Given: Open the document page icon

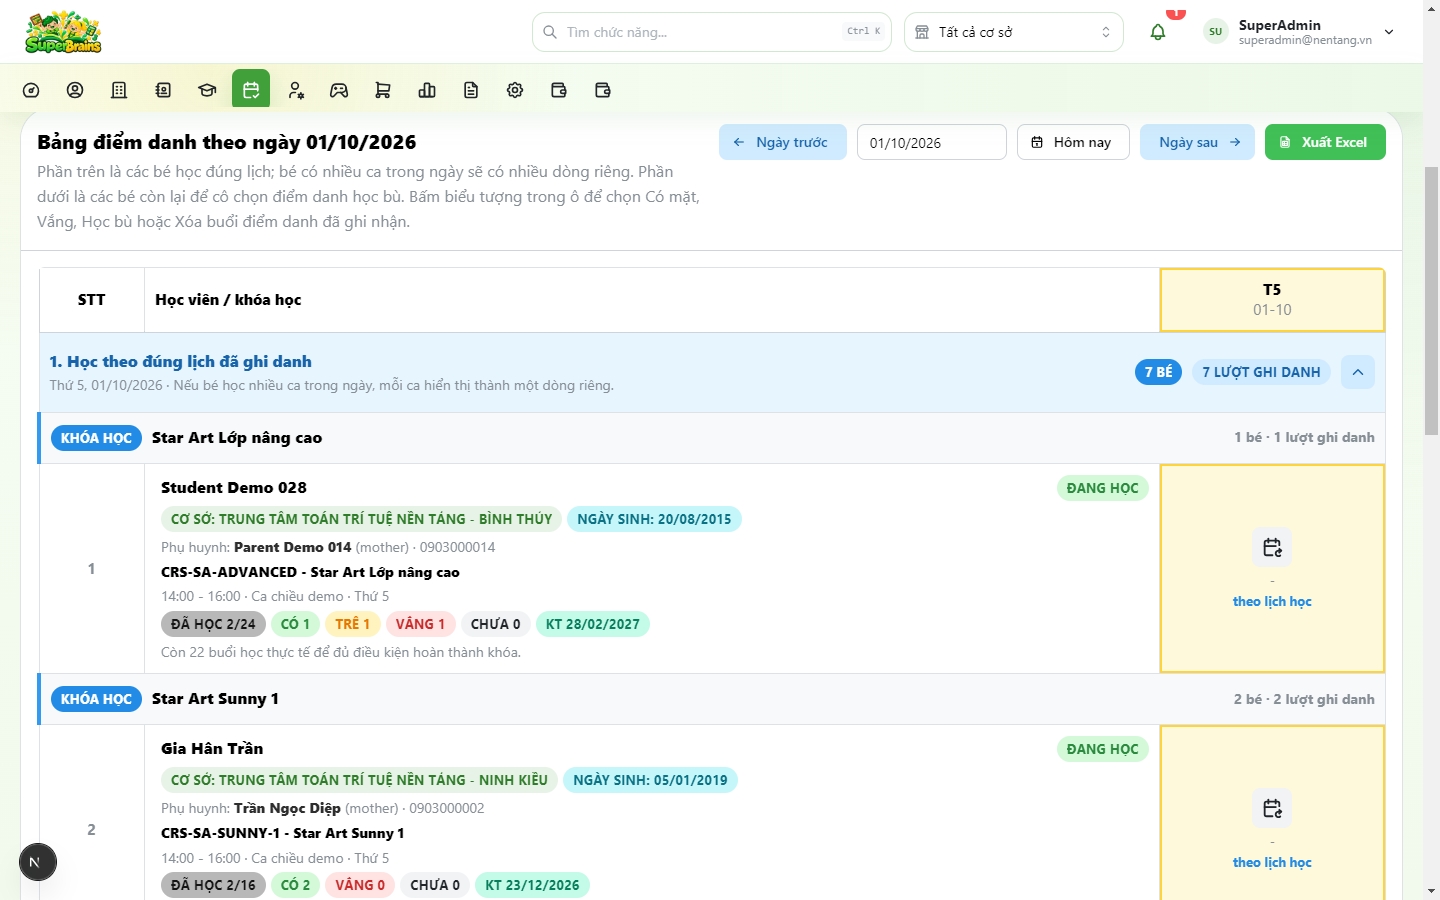Looking at the screenshot, I should pos(471,90).
